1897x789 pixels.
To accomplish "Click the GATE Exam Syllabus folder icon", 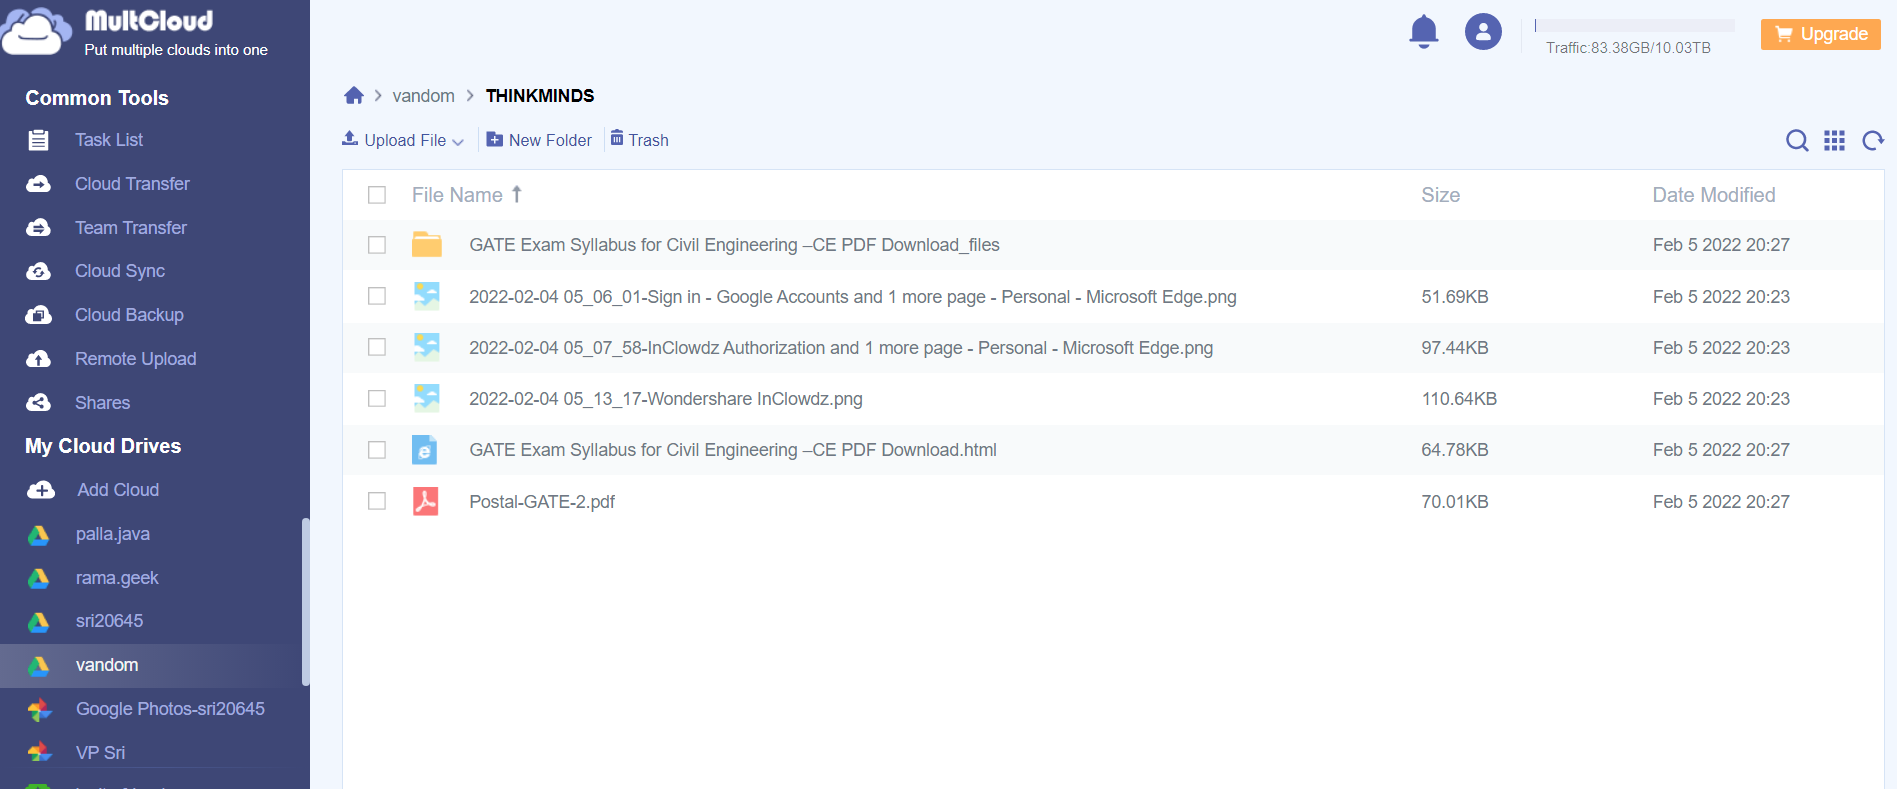I will [427, 245].
